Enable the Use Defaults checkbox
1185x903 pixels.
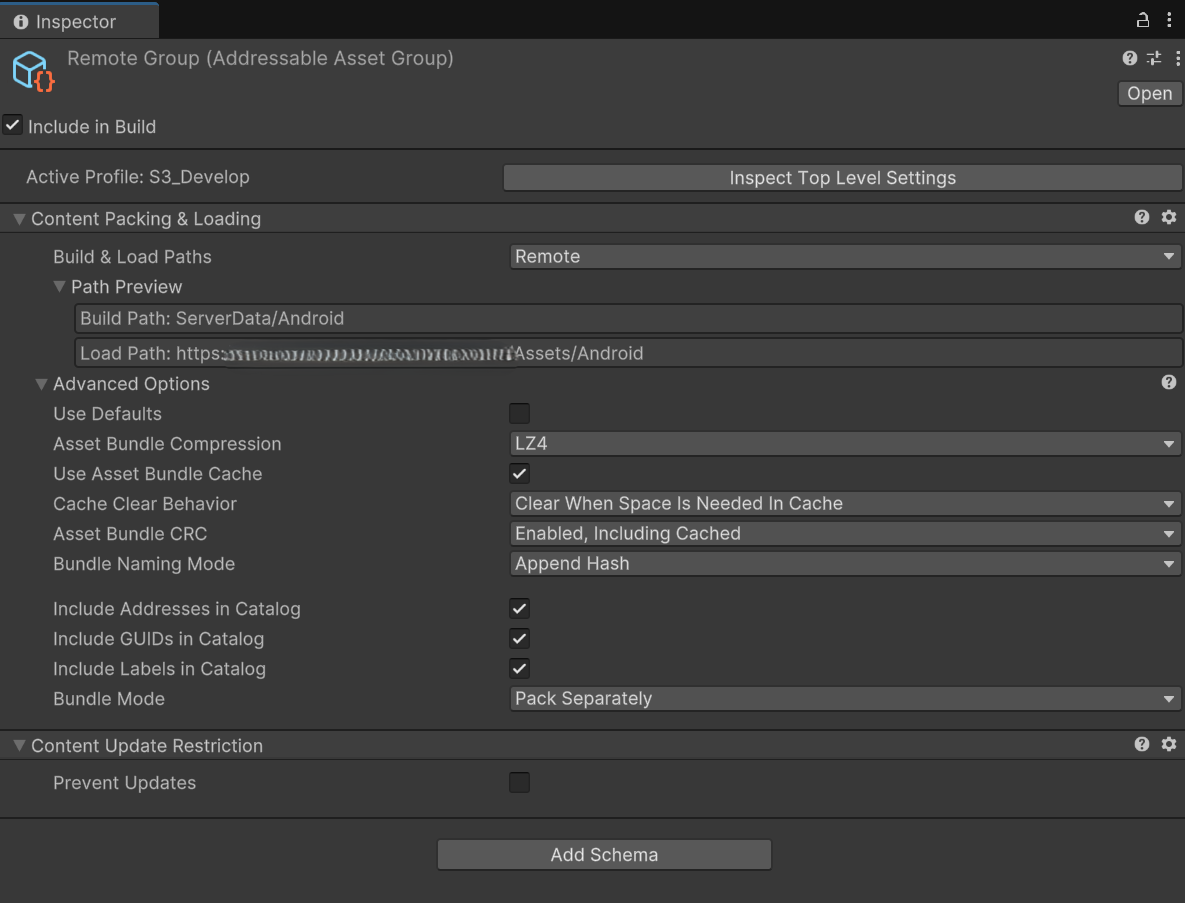pos(519,413)
